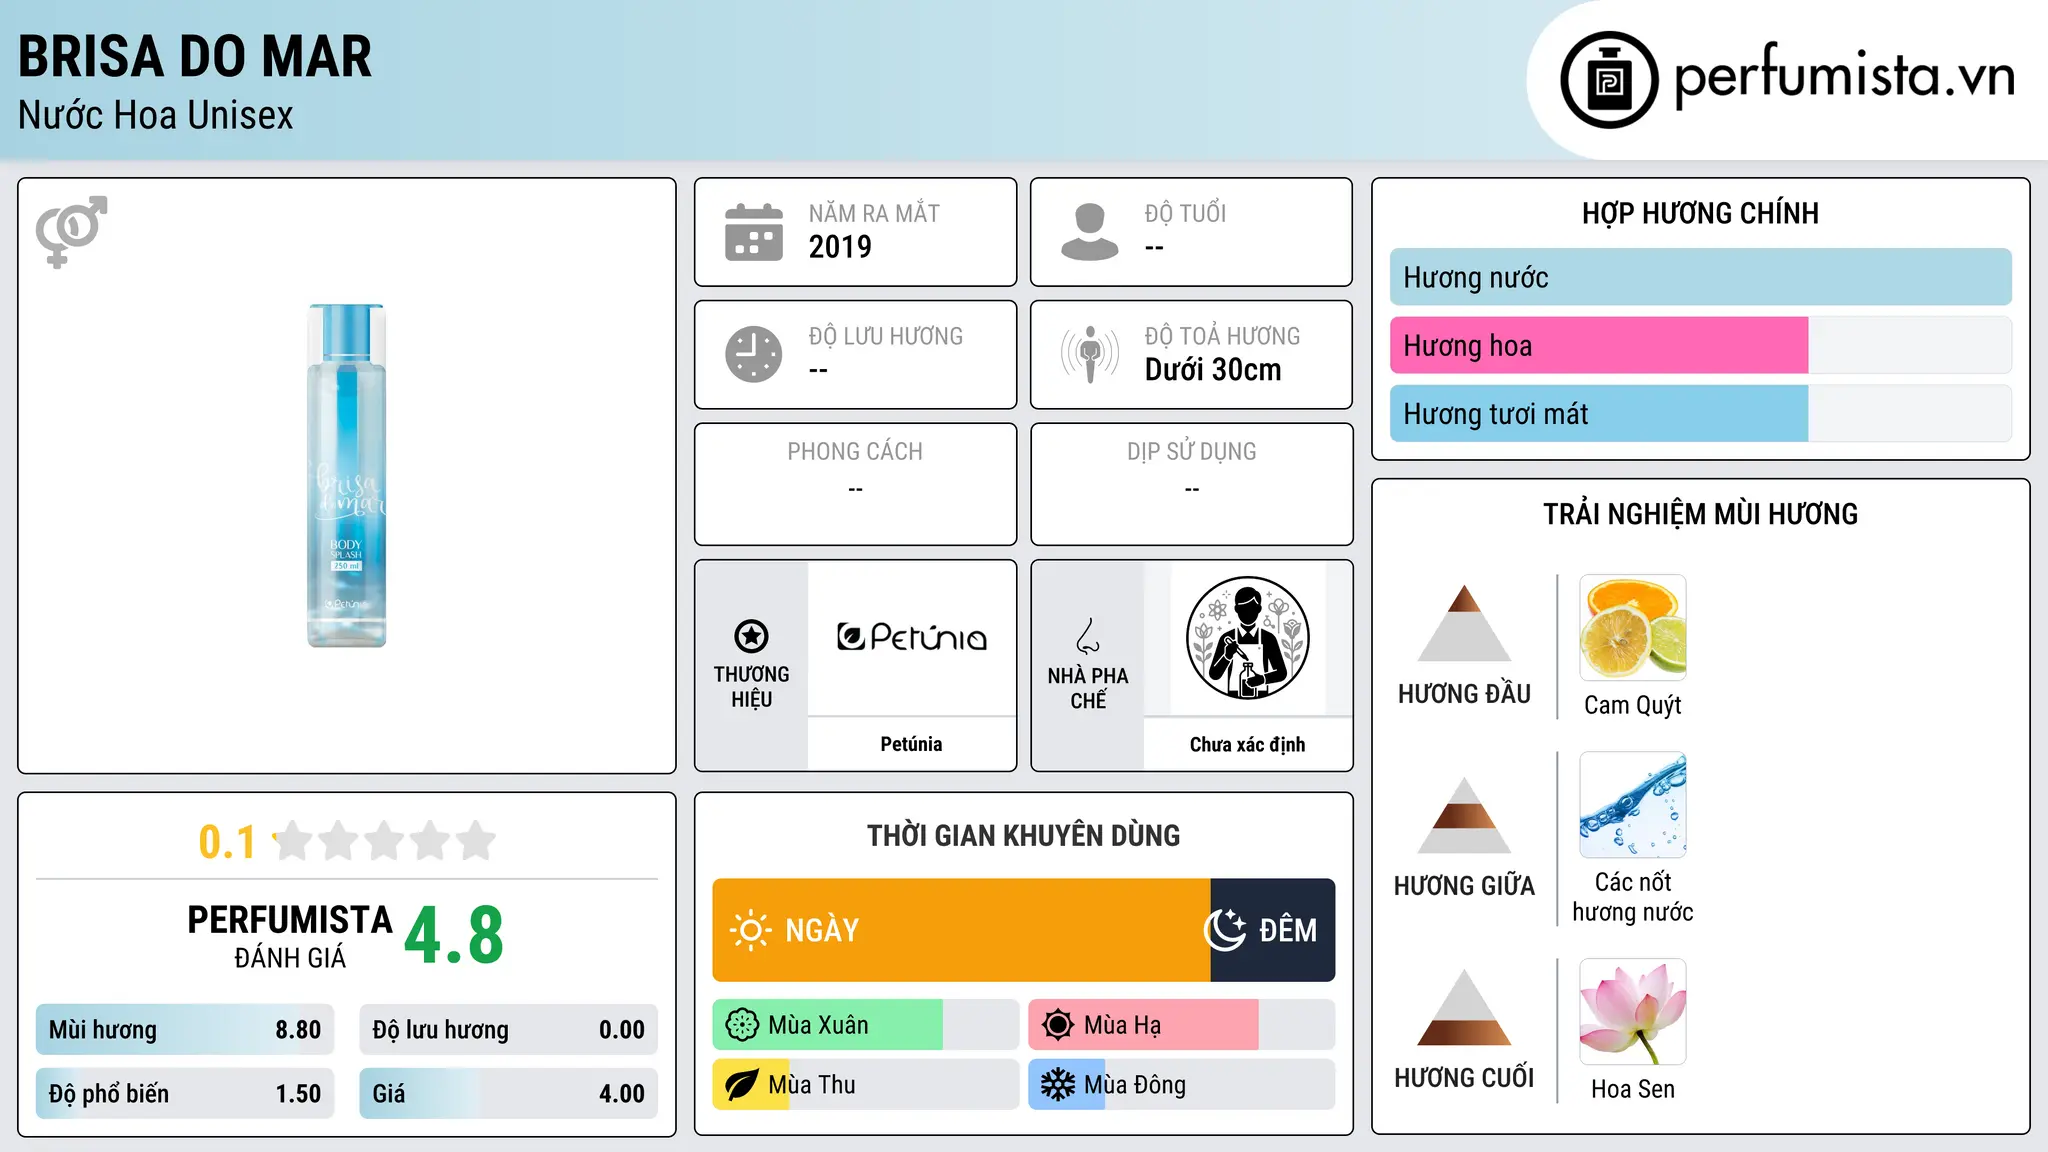Viewport: 2048px width, 1152px height.
Task: Click the sillage icon beside Độ toả hương
Action: click(x=1090, y=354)
